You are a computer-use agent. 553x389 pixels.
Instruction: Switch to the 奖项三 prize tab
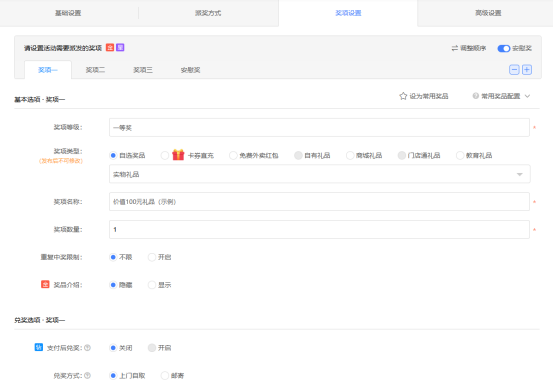(143, 70)
